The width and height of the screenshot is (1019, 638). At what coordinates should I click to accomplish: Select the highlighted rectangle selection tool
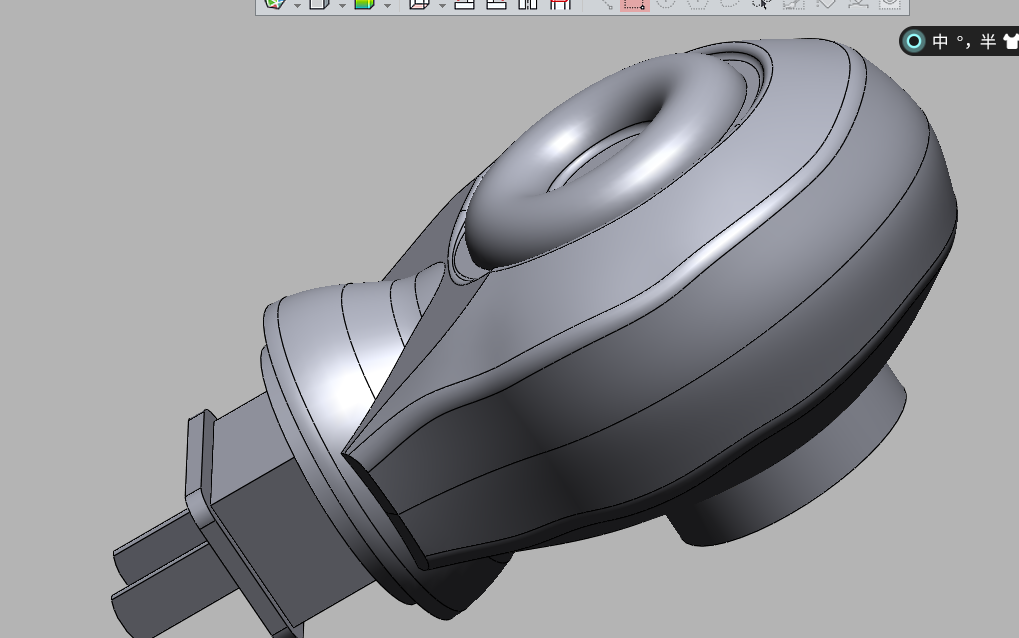pos(634,5)
